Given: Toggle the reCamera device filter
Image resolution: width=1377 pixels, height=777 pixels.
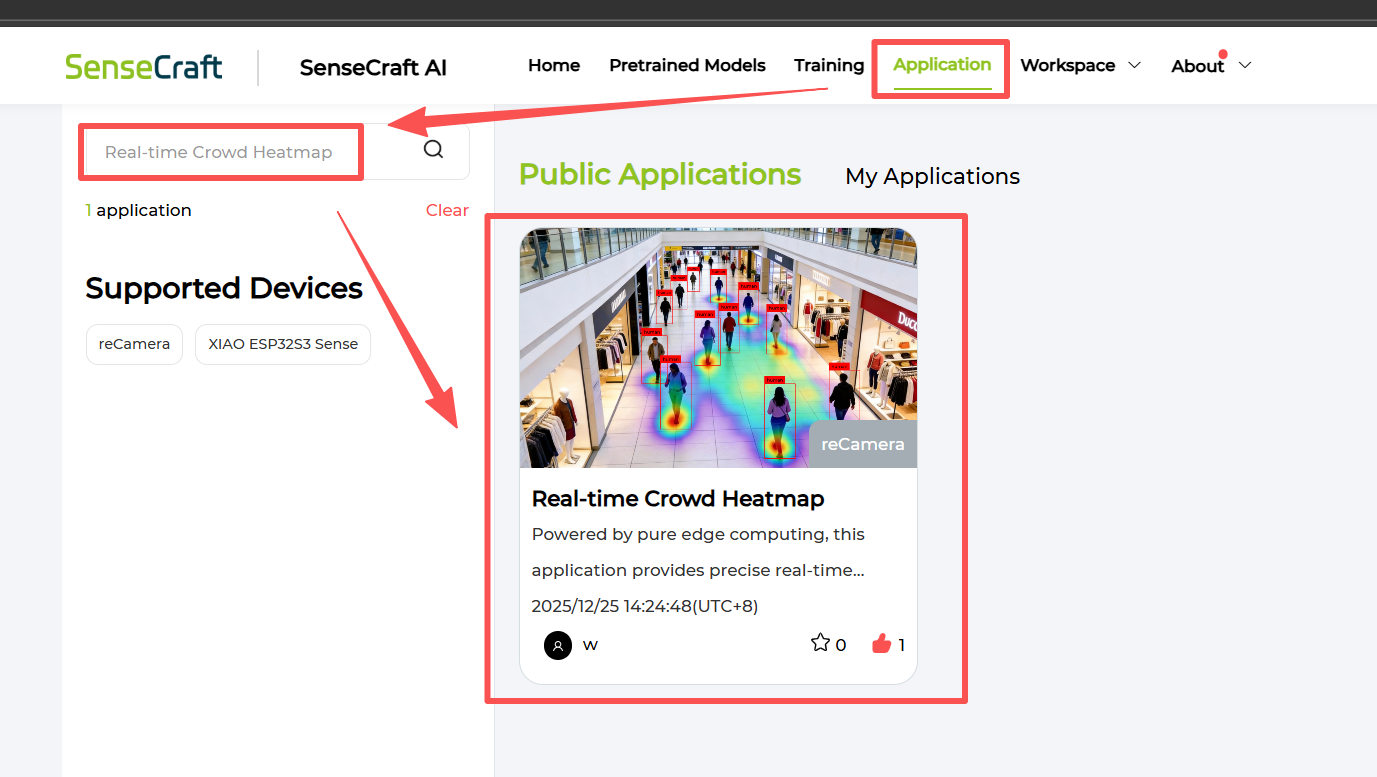Looking at the screenshot, I should point(134,344).
